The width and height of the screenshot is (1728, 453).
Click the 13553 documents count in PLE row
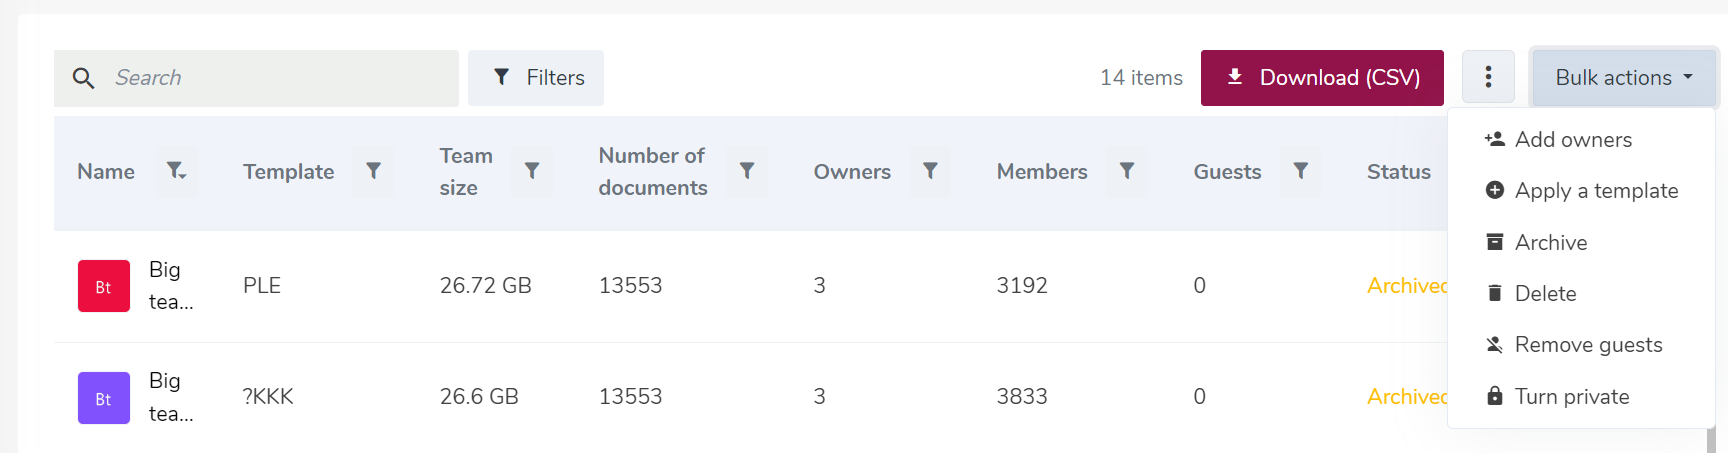coord(630,286)
